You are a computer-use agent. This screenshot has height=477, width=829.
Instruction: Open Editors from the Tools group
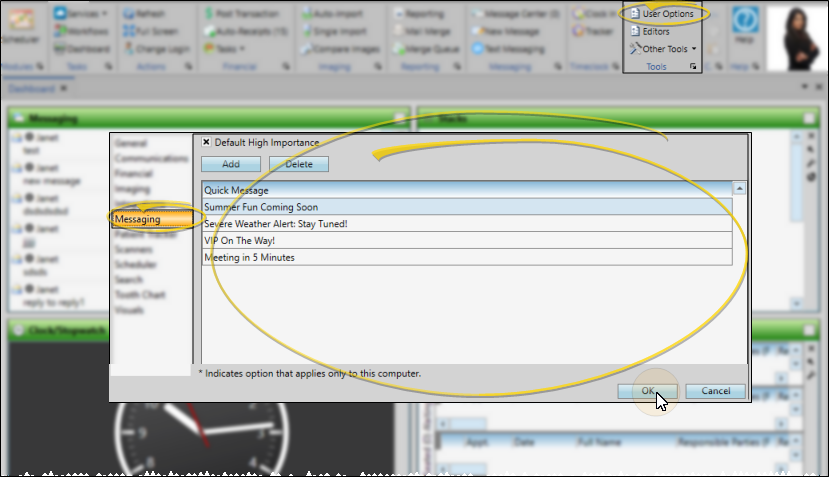(x=655, y=32)
